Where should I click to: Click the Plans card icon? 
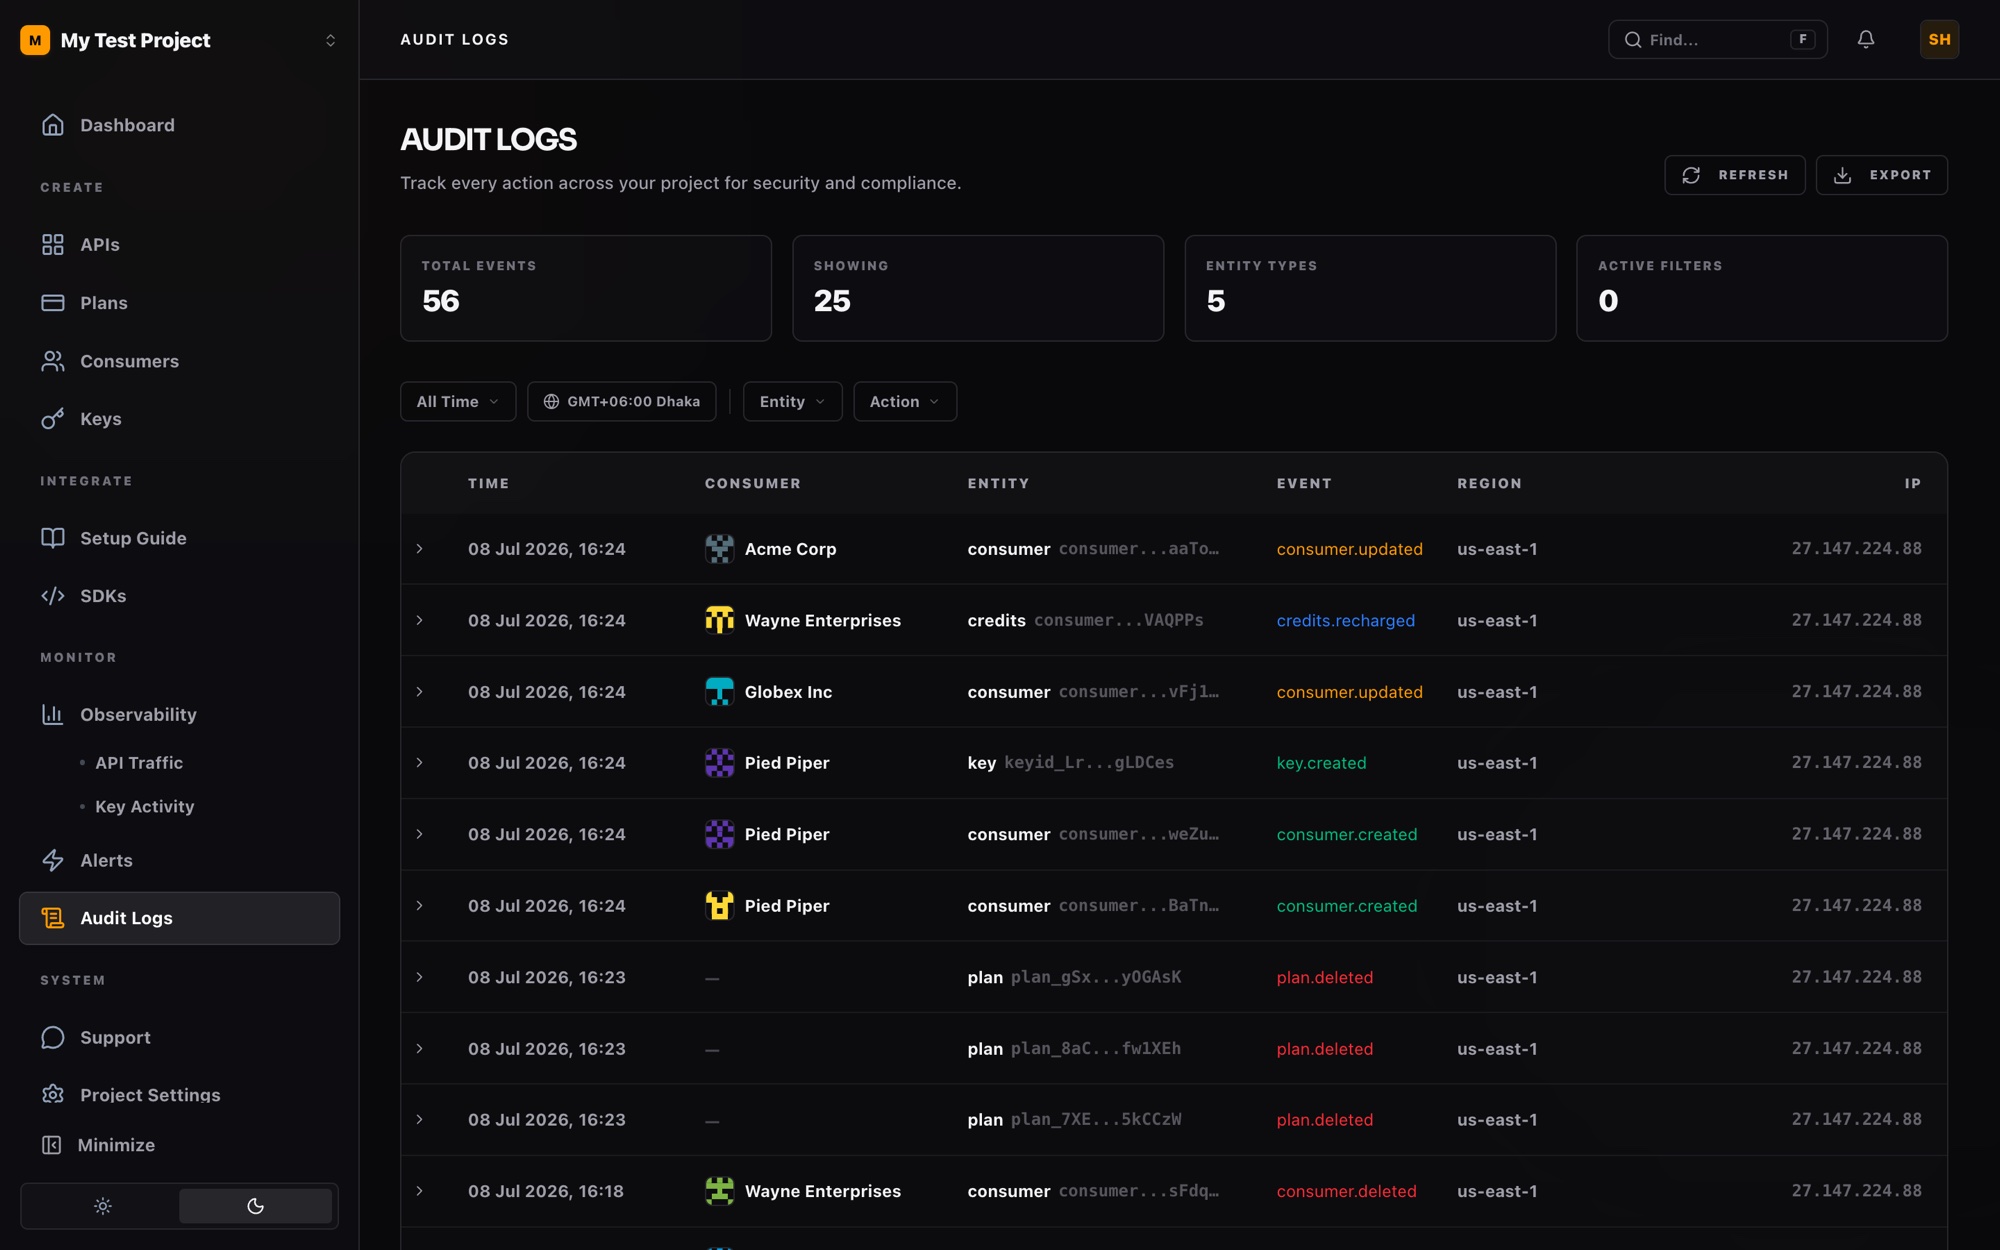53,302
